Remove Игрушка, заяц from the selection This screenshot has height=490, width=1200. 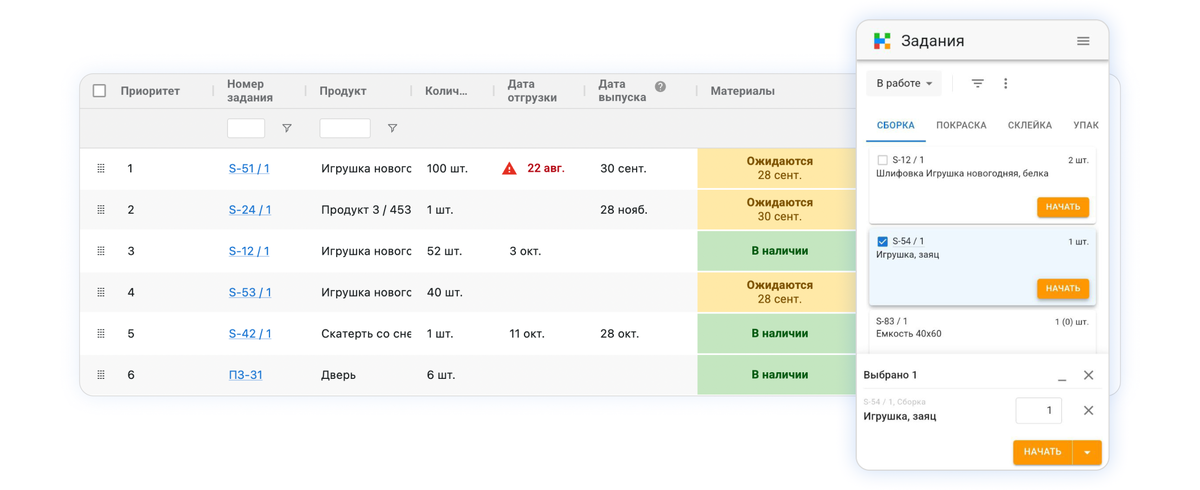(x=1089, y=410)
